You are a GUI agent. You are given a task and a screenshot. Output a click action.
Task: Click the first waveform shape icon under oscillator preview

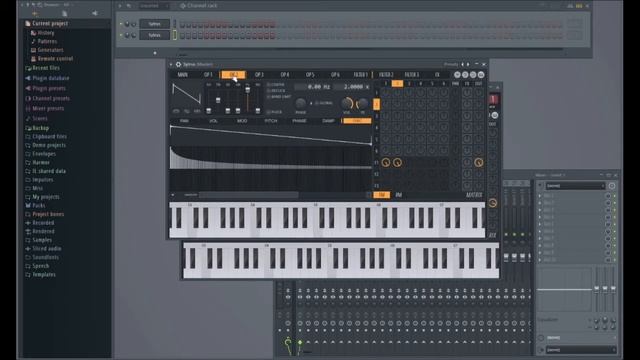coord(176,111)
